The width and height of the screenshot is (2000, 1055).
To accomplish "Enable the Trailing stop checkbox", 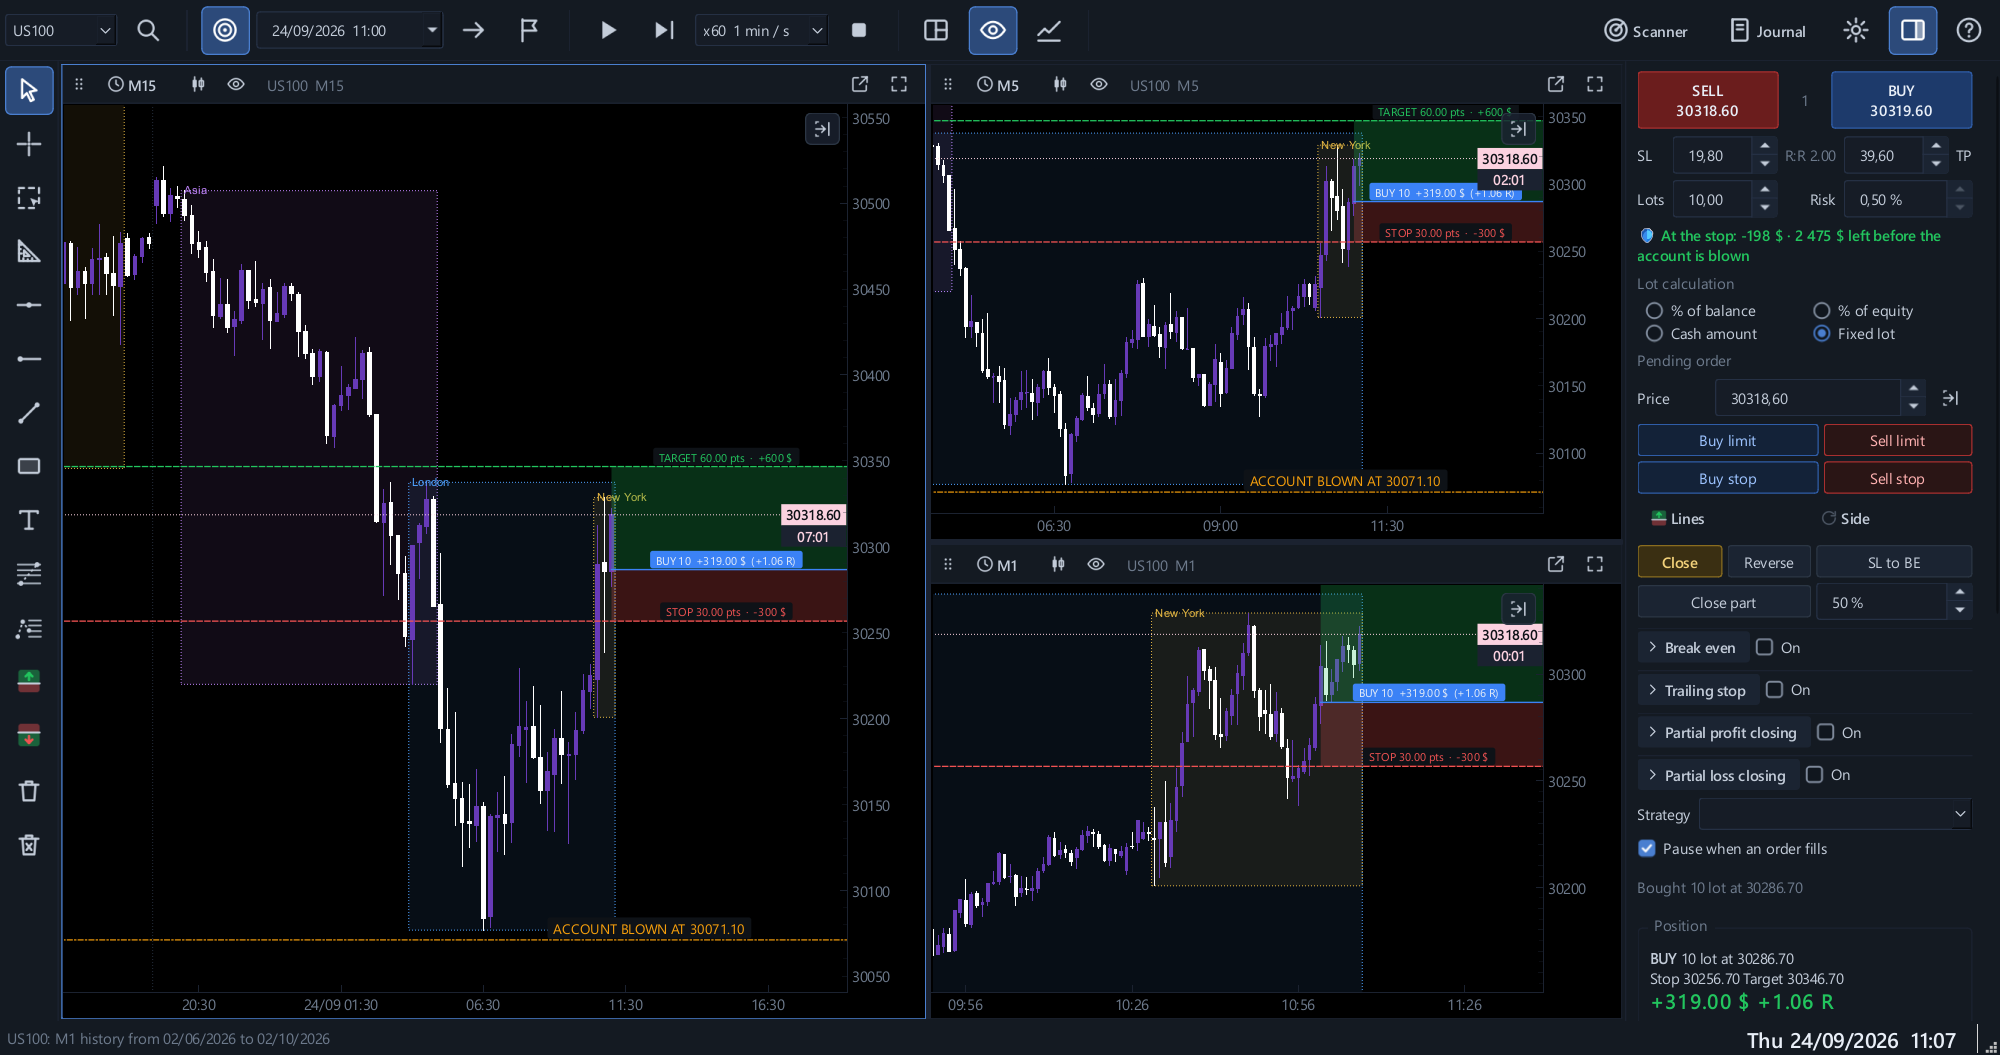I will pos(1775,689).
